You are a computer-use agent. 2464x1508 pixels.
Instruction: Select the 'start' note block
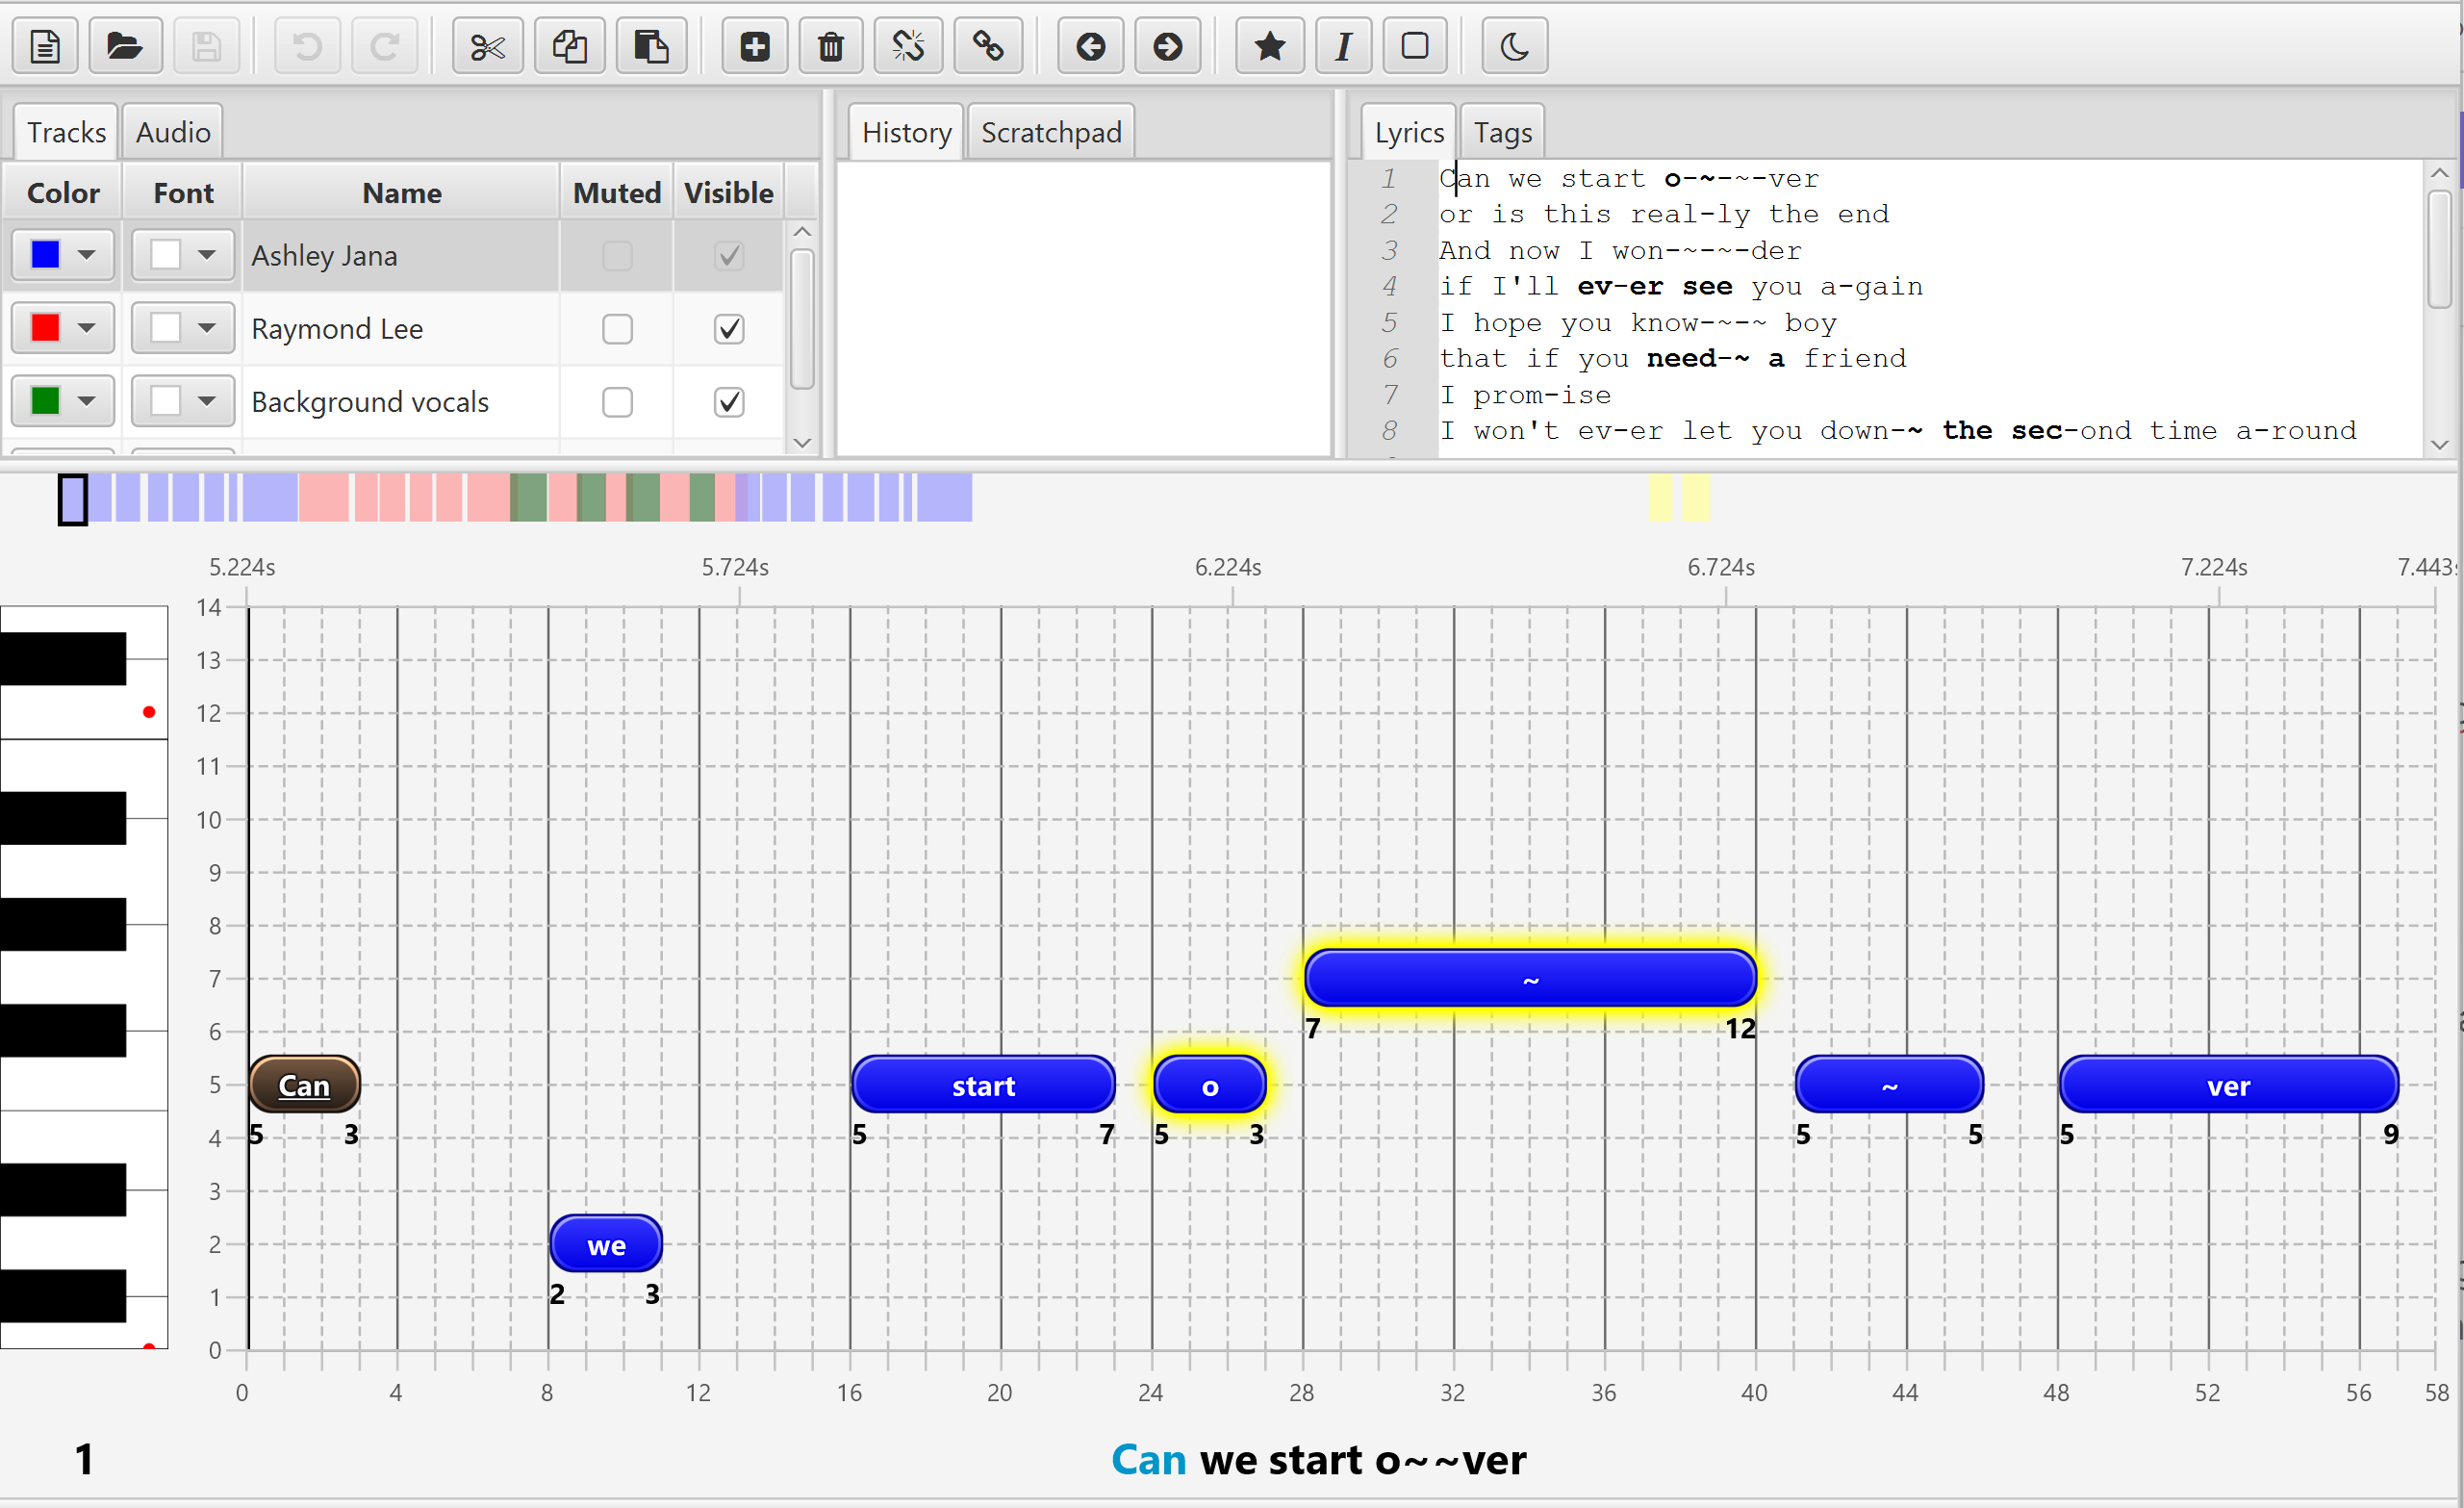coord(982,1085)
